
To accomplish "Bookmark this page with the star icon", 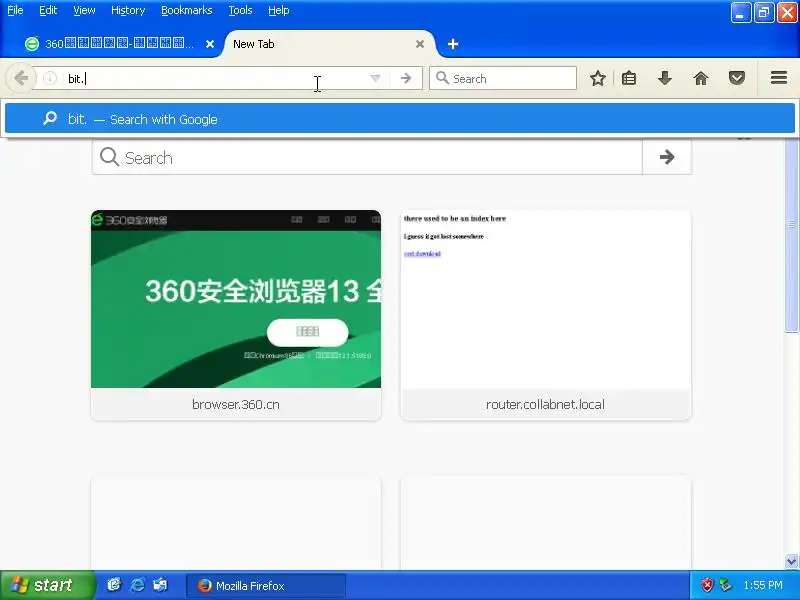I will pyautogui.click(x=597, y=78).
